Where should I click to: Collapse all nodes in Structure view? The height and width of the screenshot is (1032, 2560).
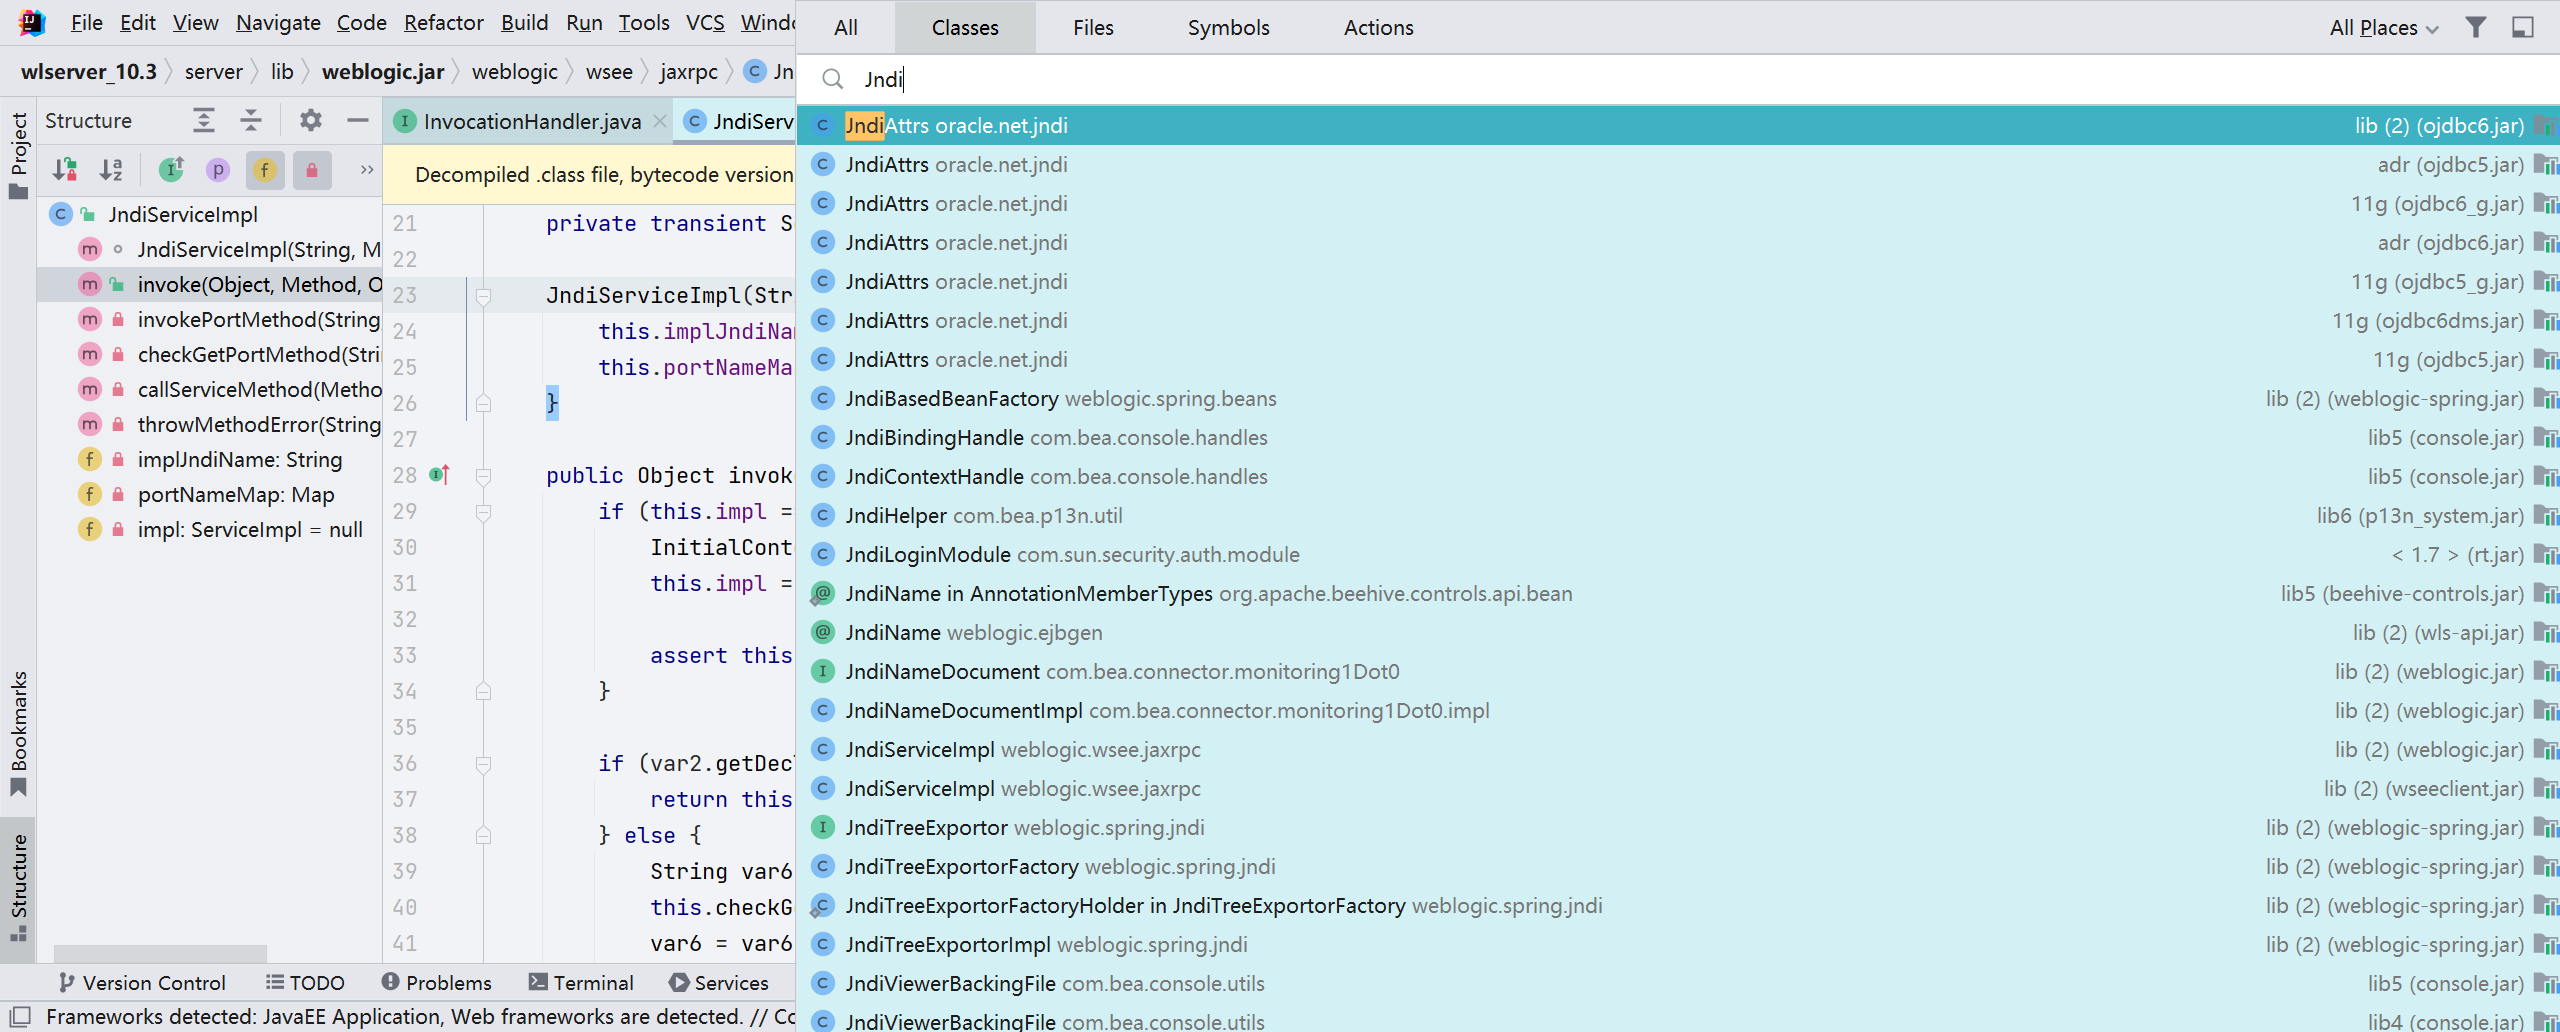[x=251, y=120]
